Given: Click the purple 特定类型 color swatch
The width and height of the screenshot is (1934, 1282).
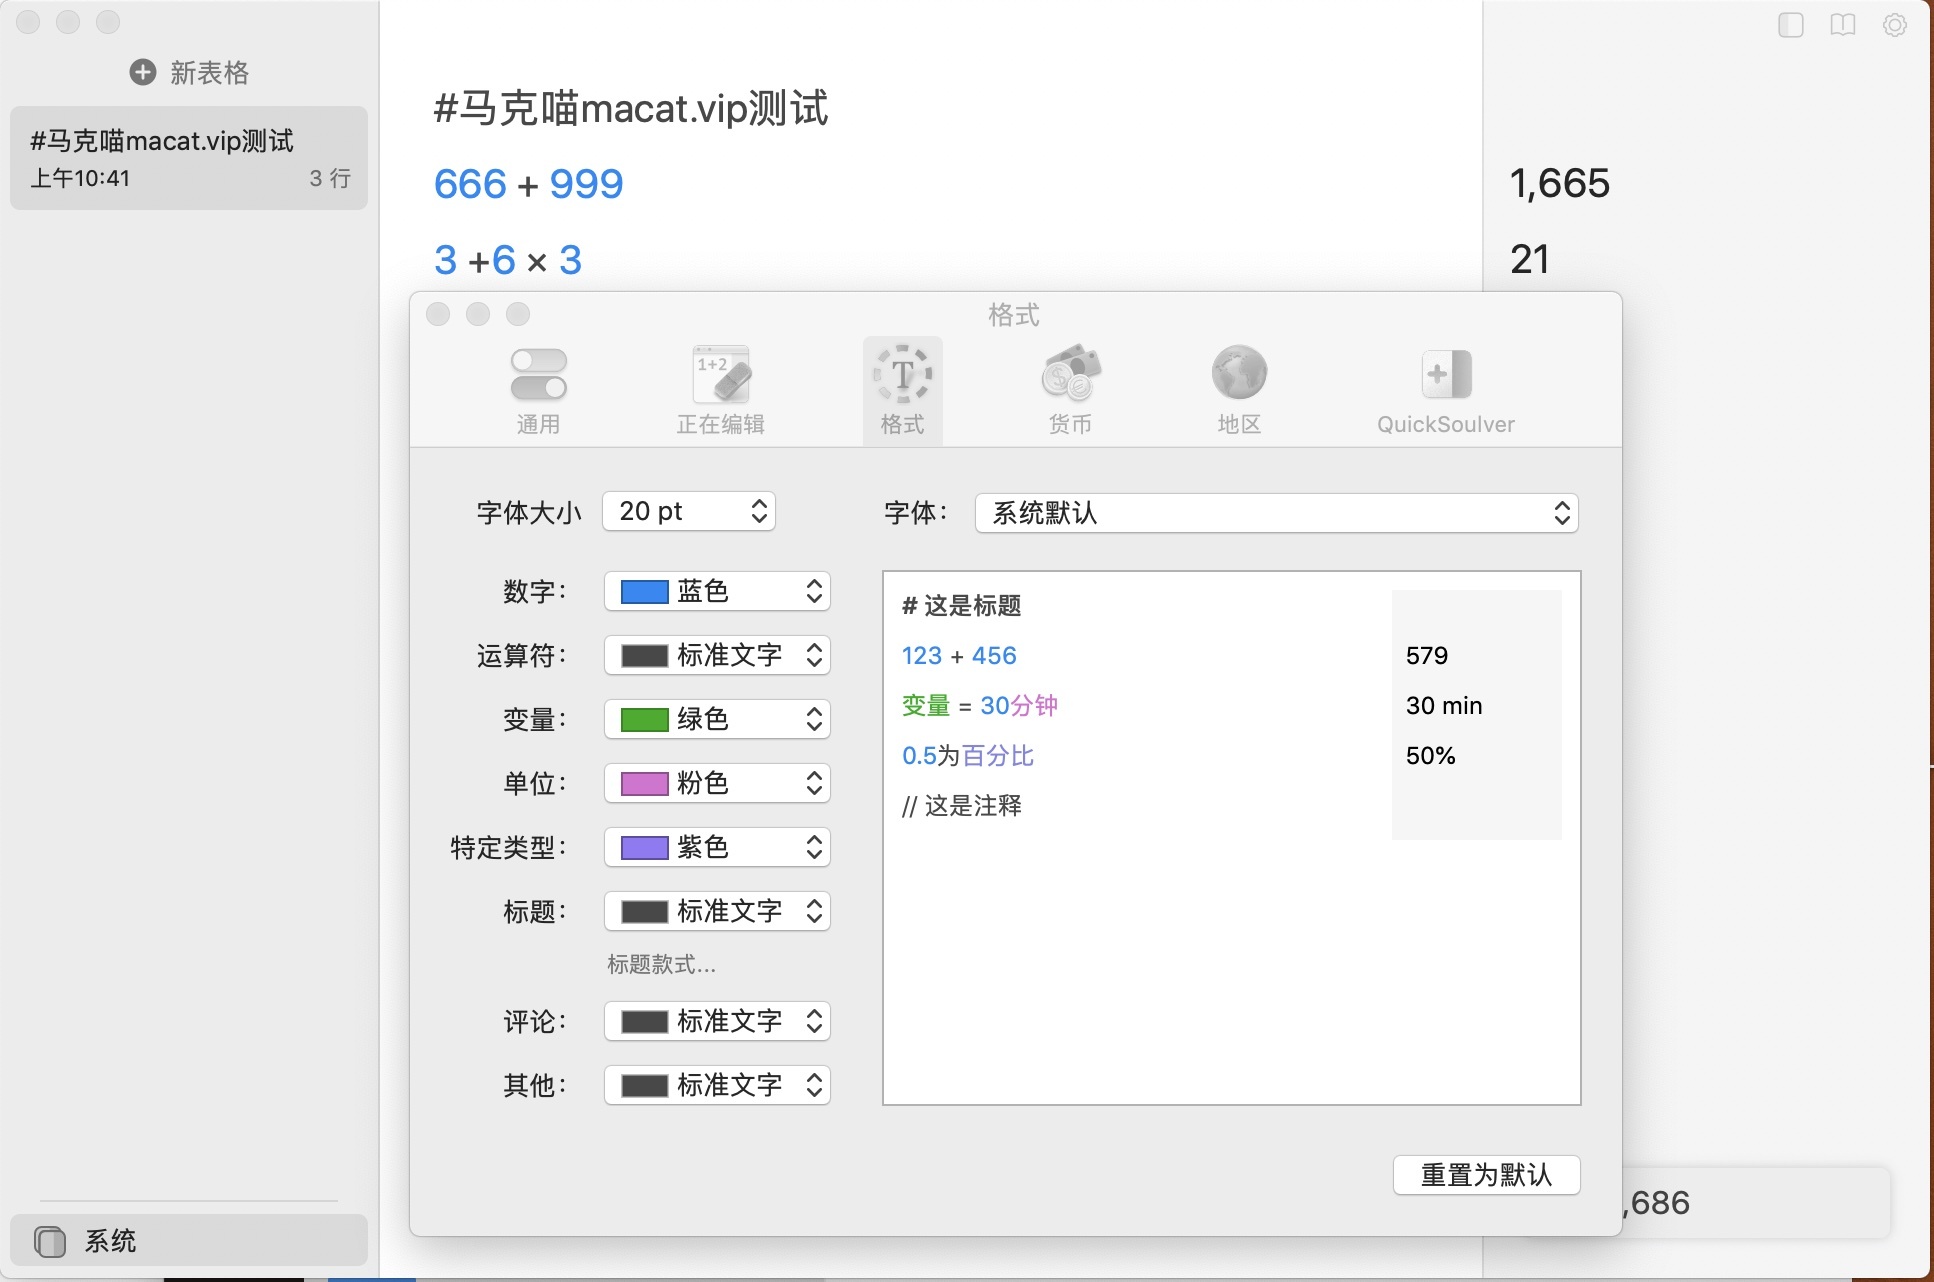Looking at the screenshot, I should point(644,848).
